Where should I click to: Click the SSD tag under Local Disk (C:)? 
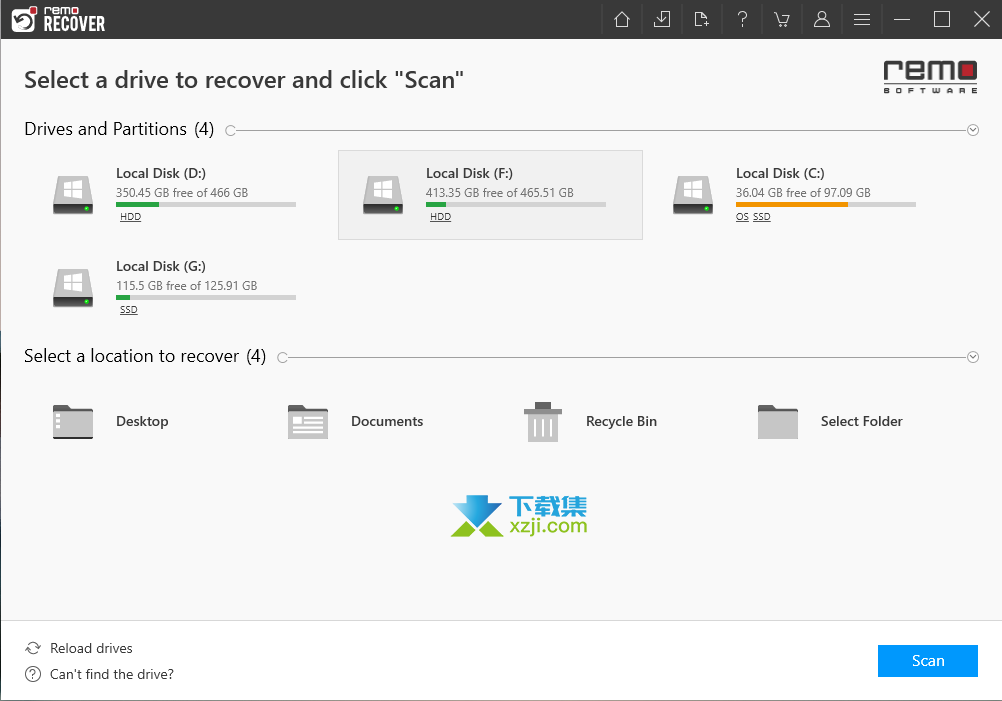pos(762,217)
